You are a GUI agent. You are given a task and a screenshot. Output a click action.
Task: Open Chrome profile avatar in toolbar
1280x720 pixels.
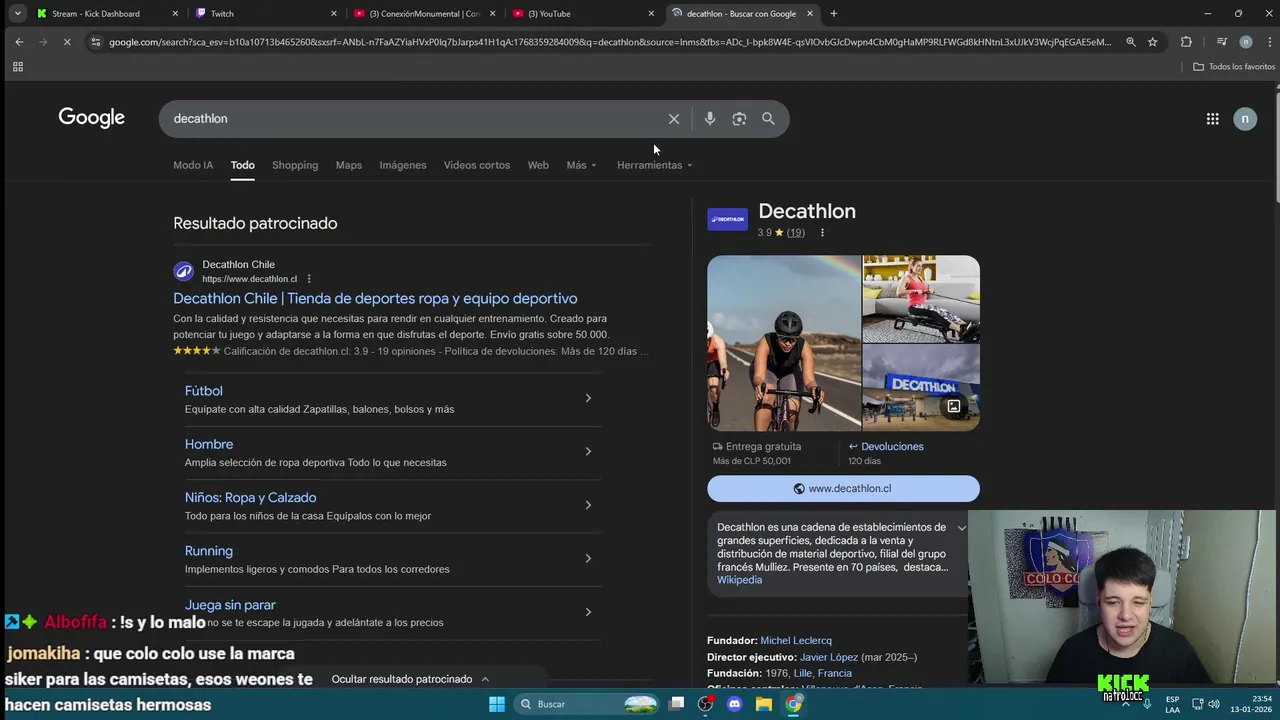1245,42
